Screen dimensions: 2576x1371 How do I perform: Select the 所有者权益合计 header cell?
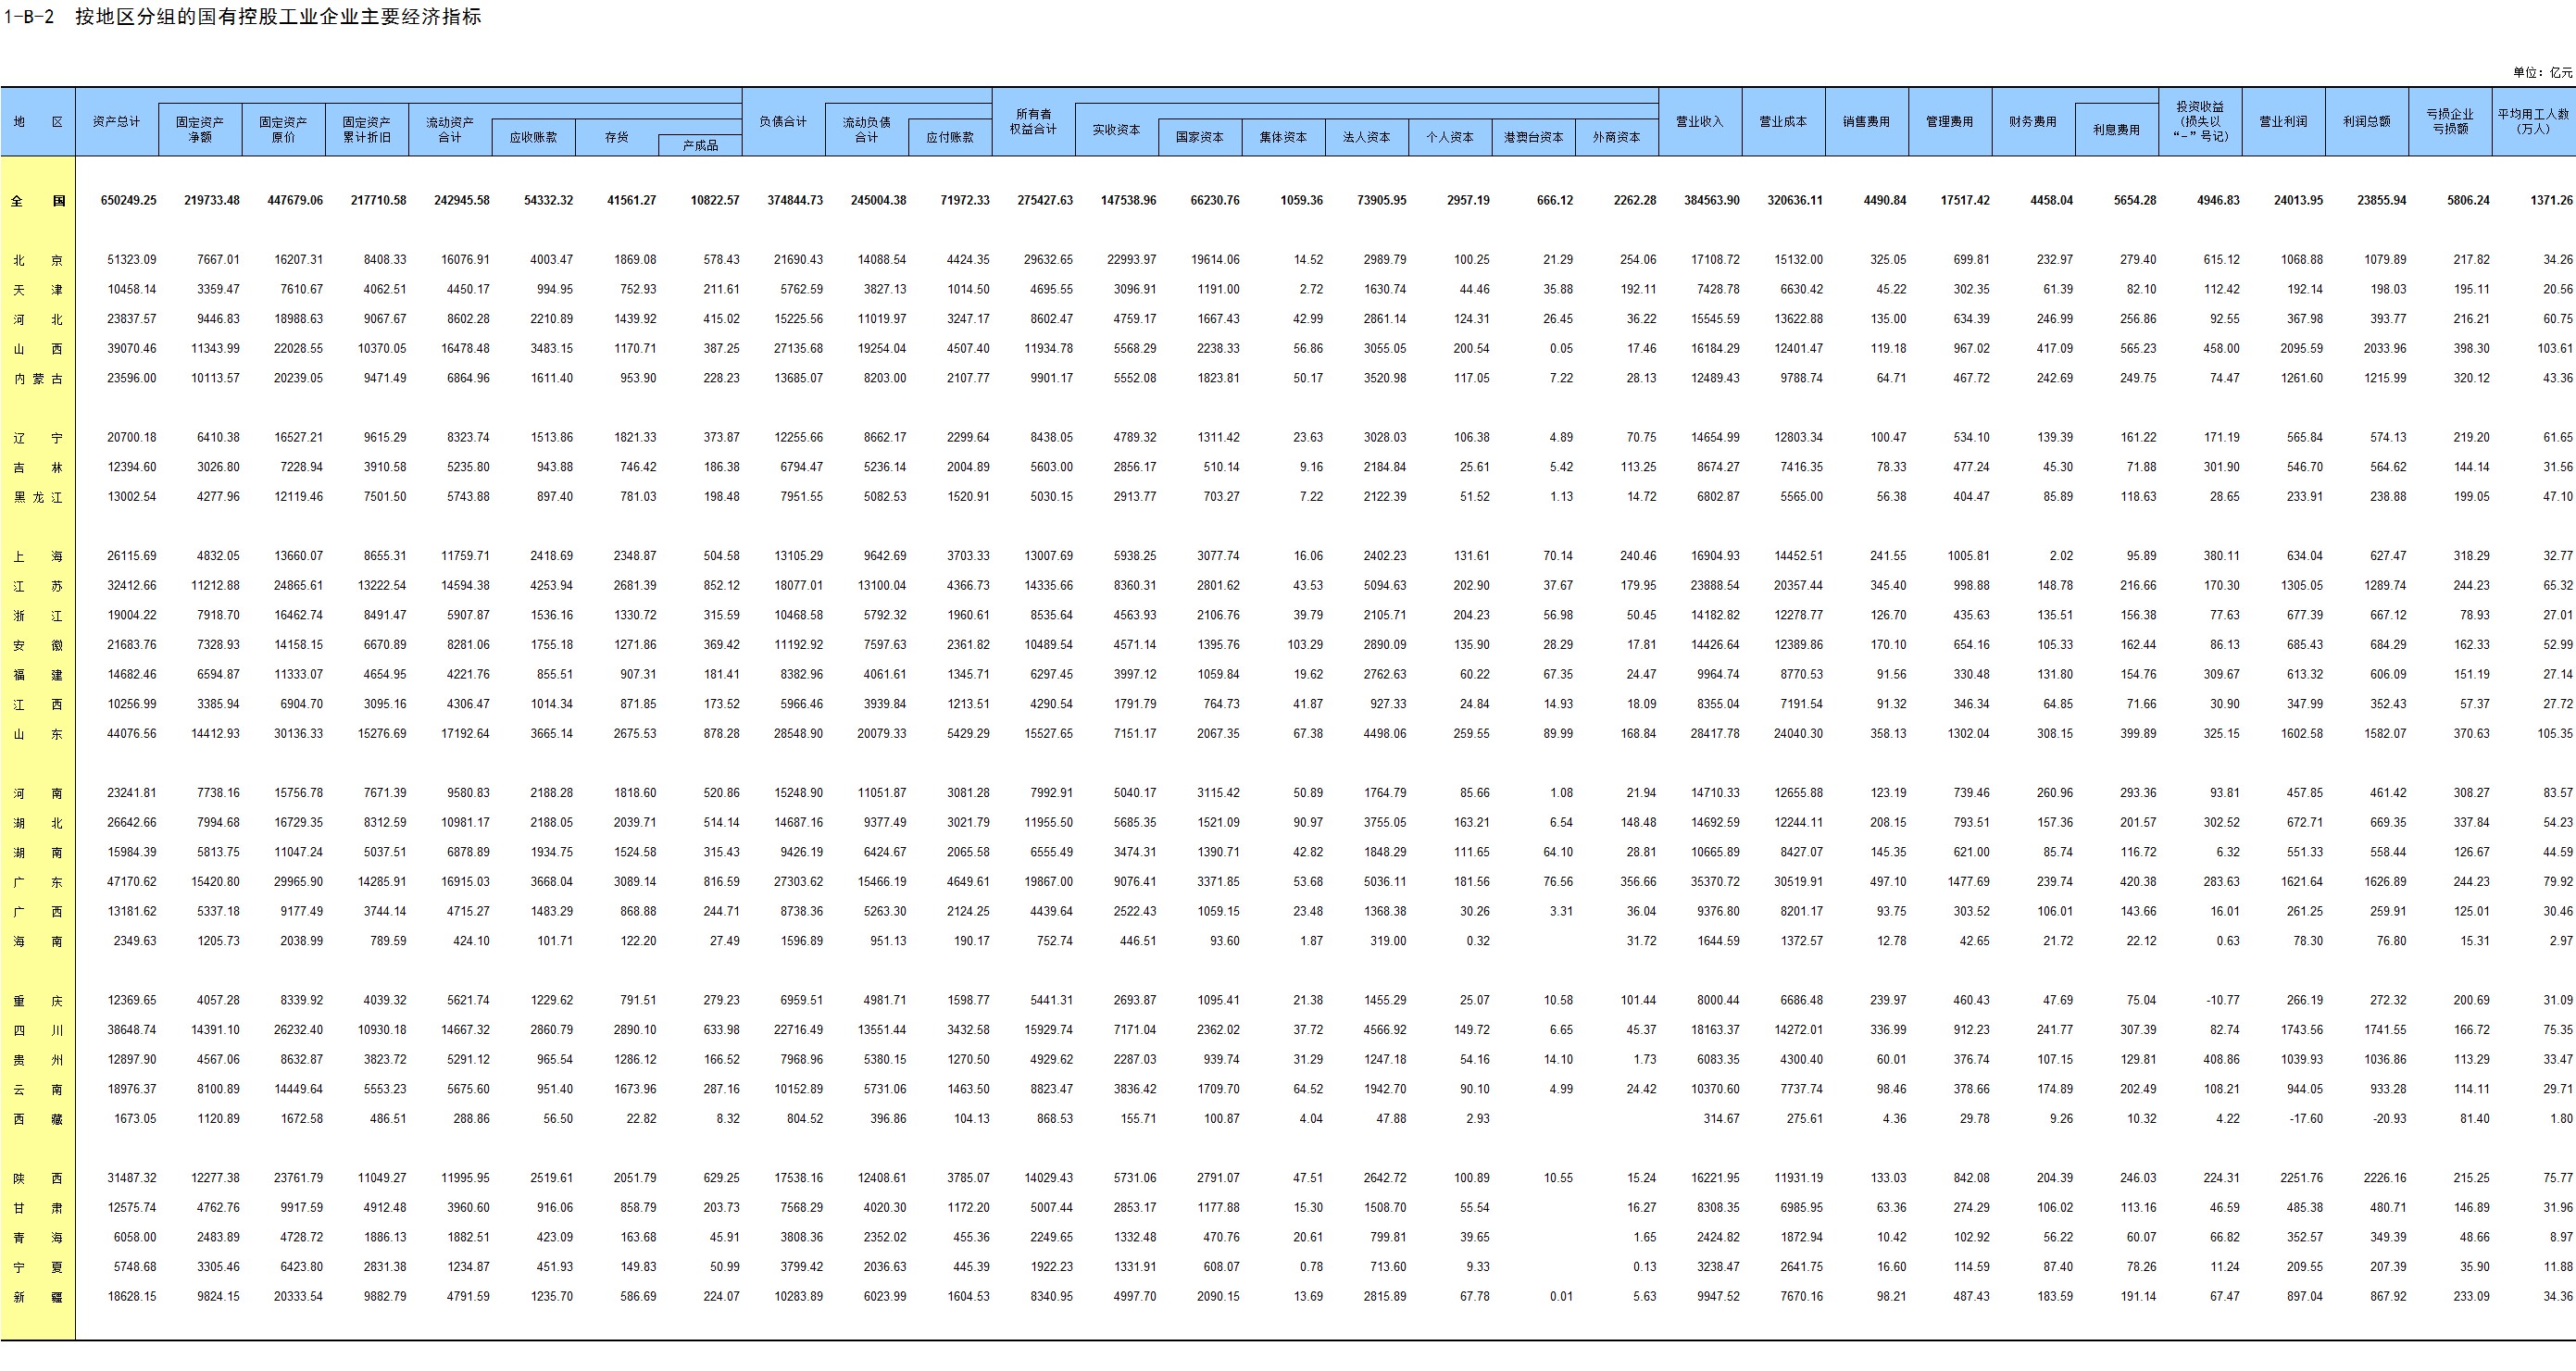(x=1033, y=121)
